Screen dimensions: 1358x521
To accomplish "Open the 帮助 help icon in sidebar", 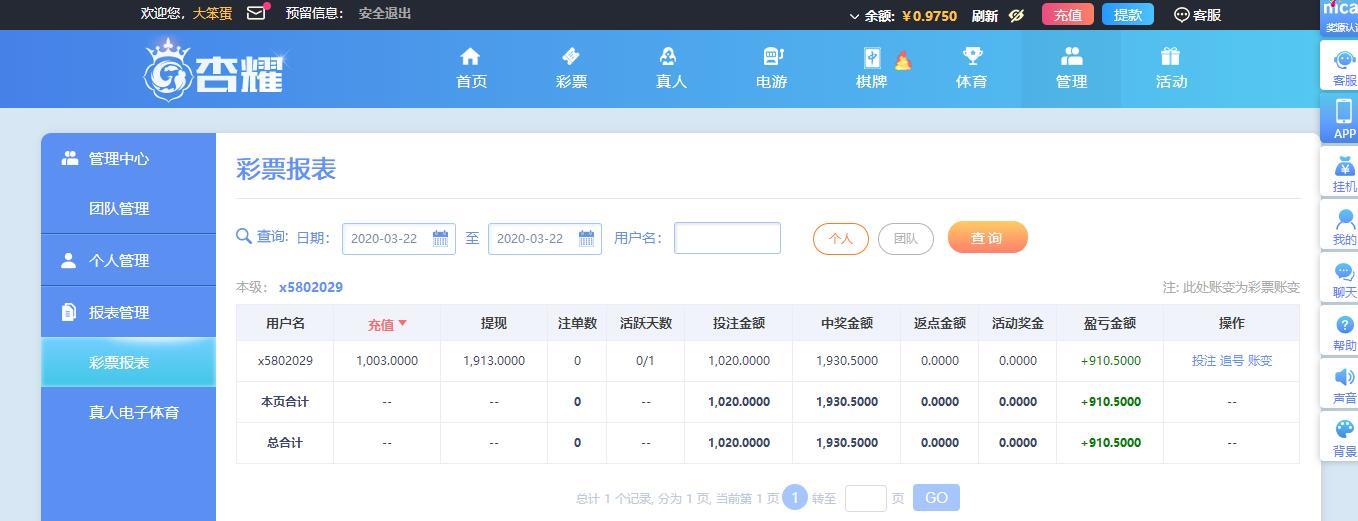I will pyautogui.click(x=1344, y=325).
